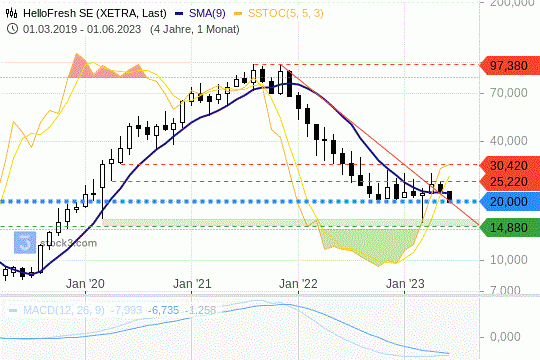Click the MACD value -1,258
This screenshot has height=360, width=540.
200,310
